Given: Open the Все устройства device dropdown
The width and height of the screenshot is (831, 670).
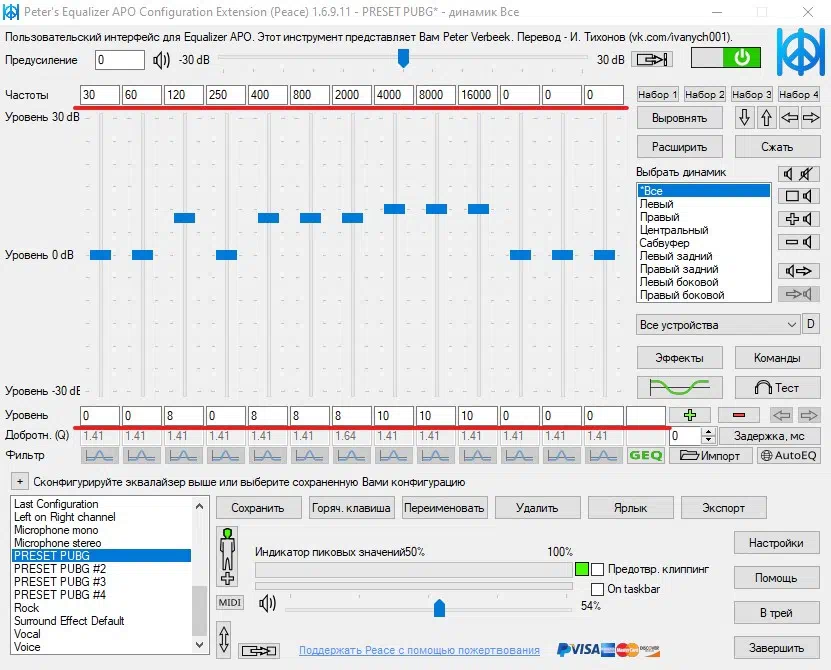Looking at the screenshot, I should point(718,325).
